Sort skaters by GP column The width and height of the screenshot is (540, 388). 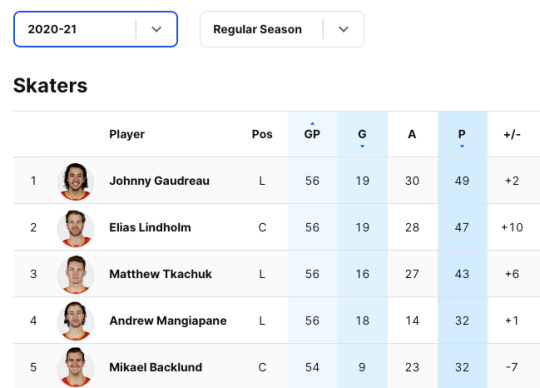(312, 134)
